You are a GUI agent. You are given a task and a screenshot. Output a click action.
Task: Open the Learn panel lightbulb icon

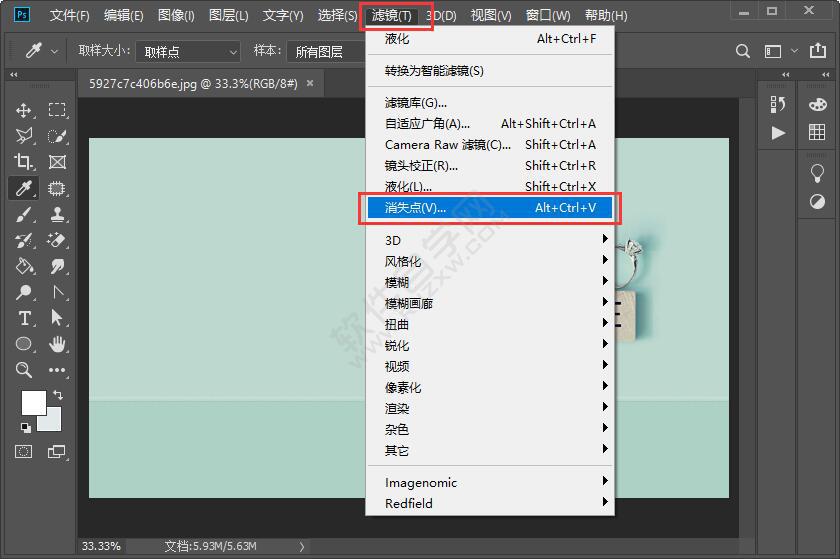tap(818, 173)
